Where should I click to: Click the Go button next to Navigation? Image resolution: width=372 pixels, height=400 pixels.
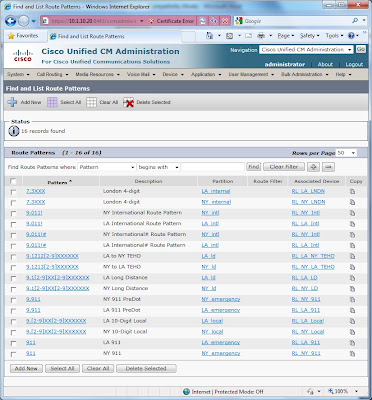point(361,49)
